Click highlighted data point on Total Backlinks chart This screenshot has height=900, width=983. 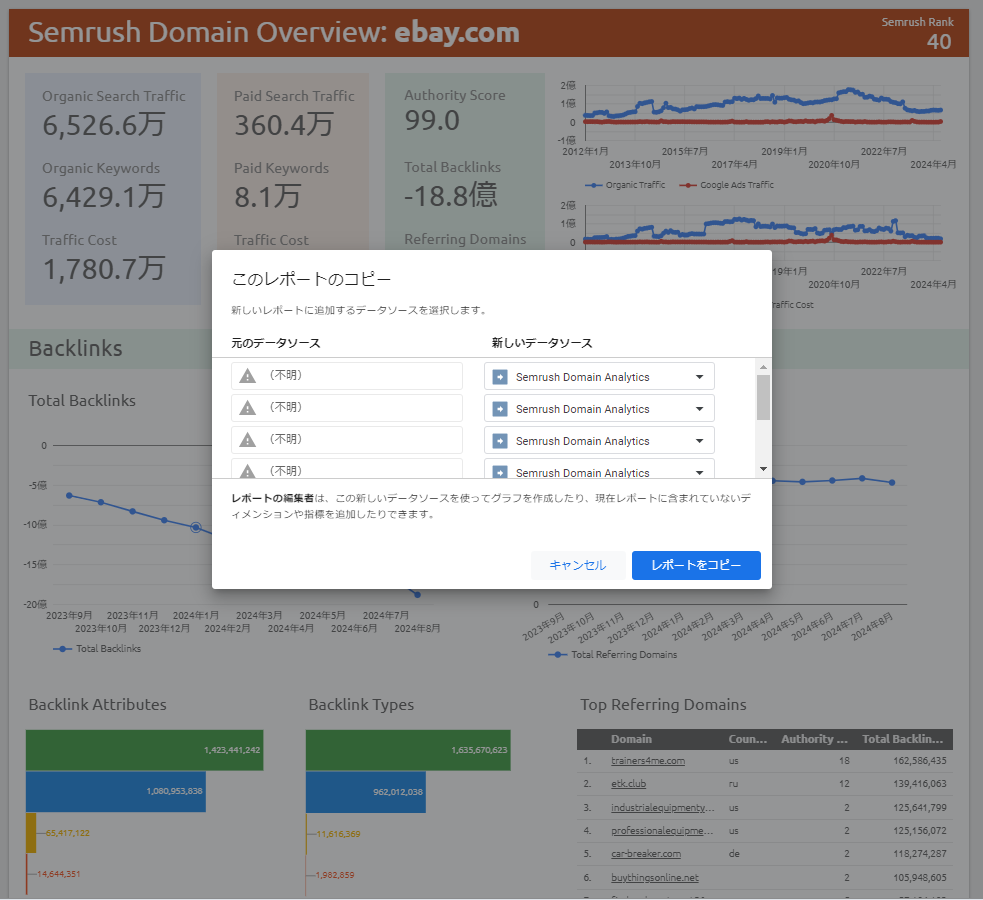click(x=196, y=528)
